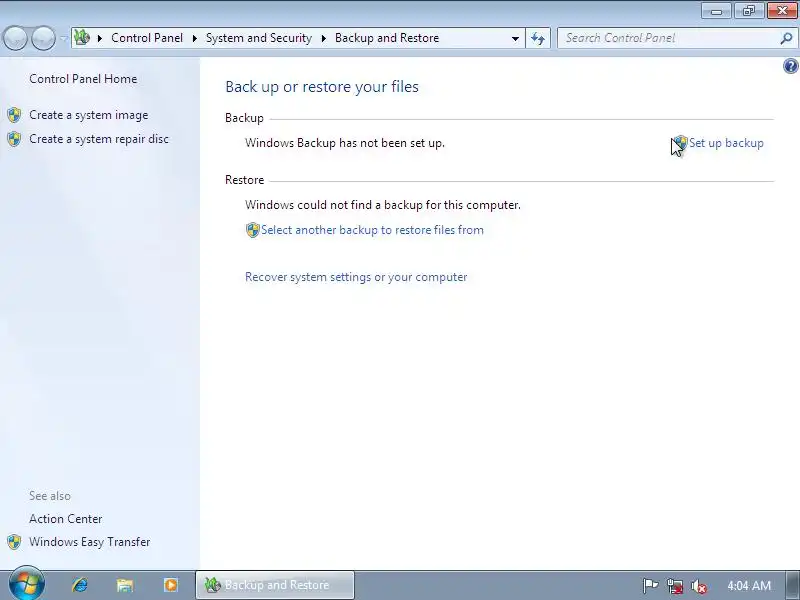The width and height of the screenshot is (800, 600).
Task: Open Control Panel Home link
Action: click(83, 79)
